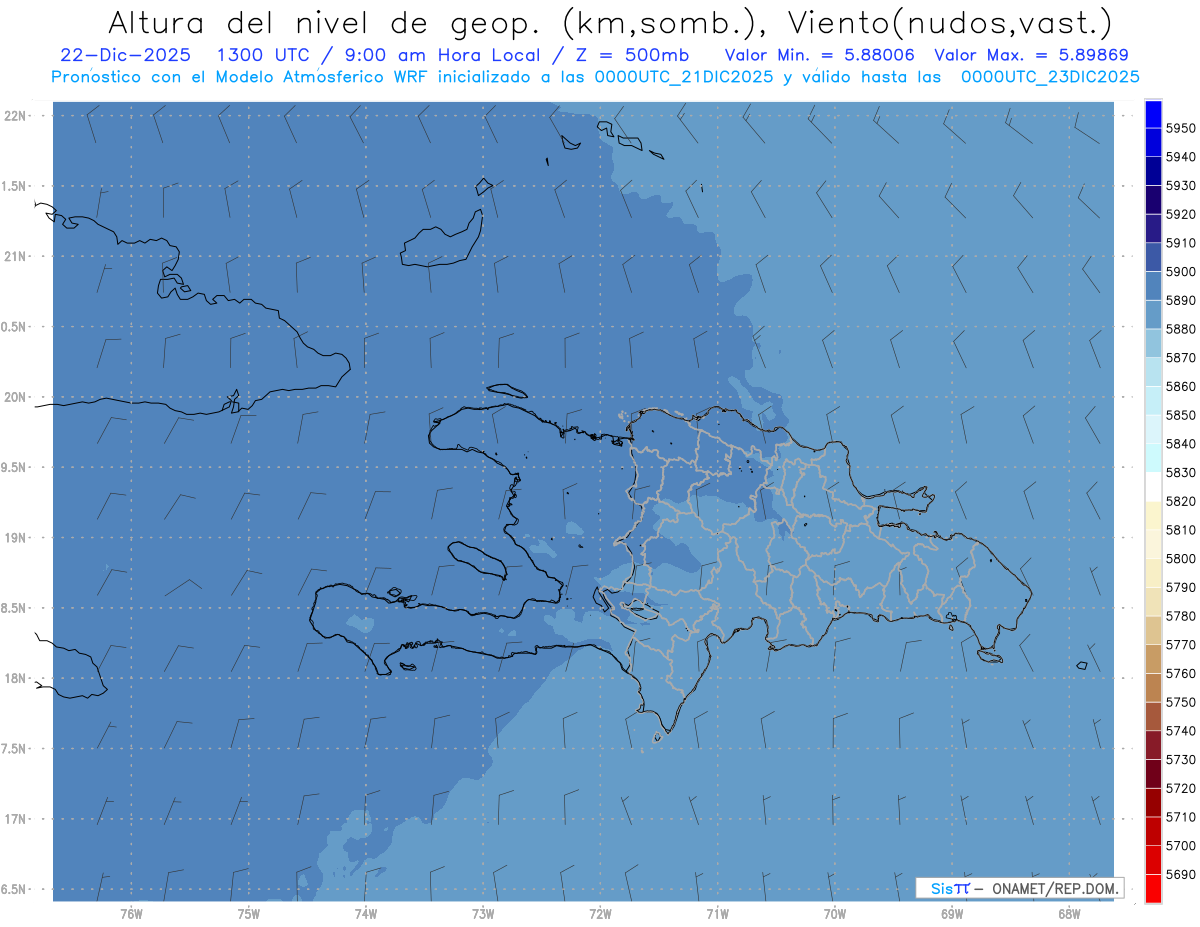The width and height of the screenshot is (1200, 927).
Task: Click the color bar segment between 5760 and 5770
Action: point(1152,659)
